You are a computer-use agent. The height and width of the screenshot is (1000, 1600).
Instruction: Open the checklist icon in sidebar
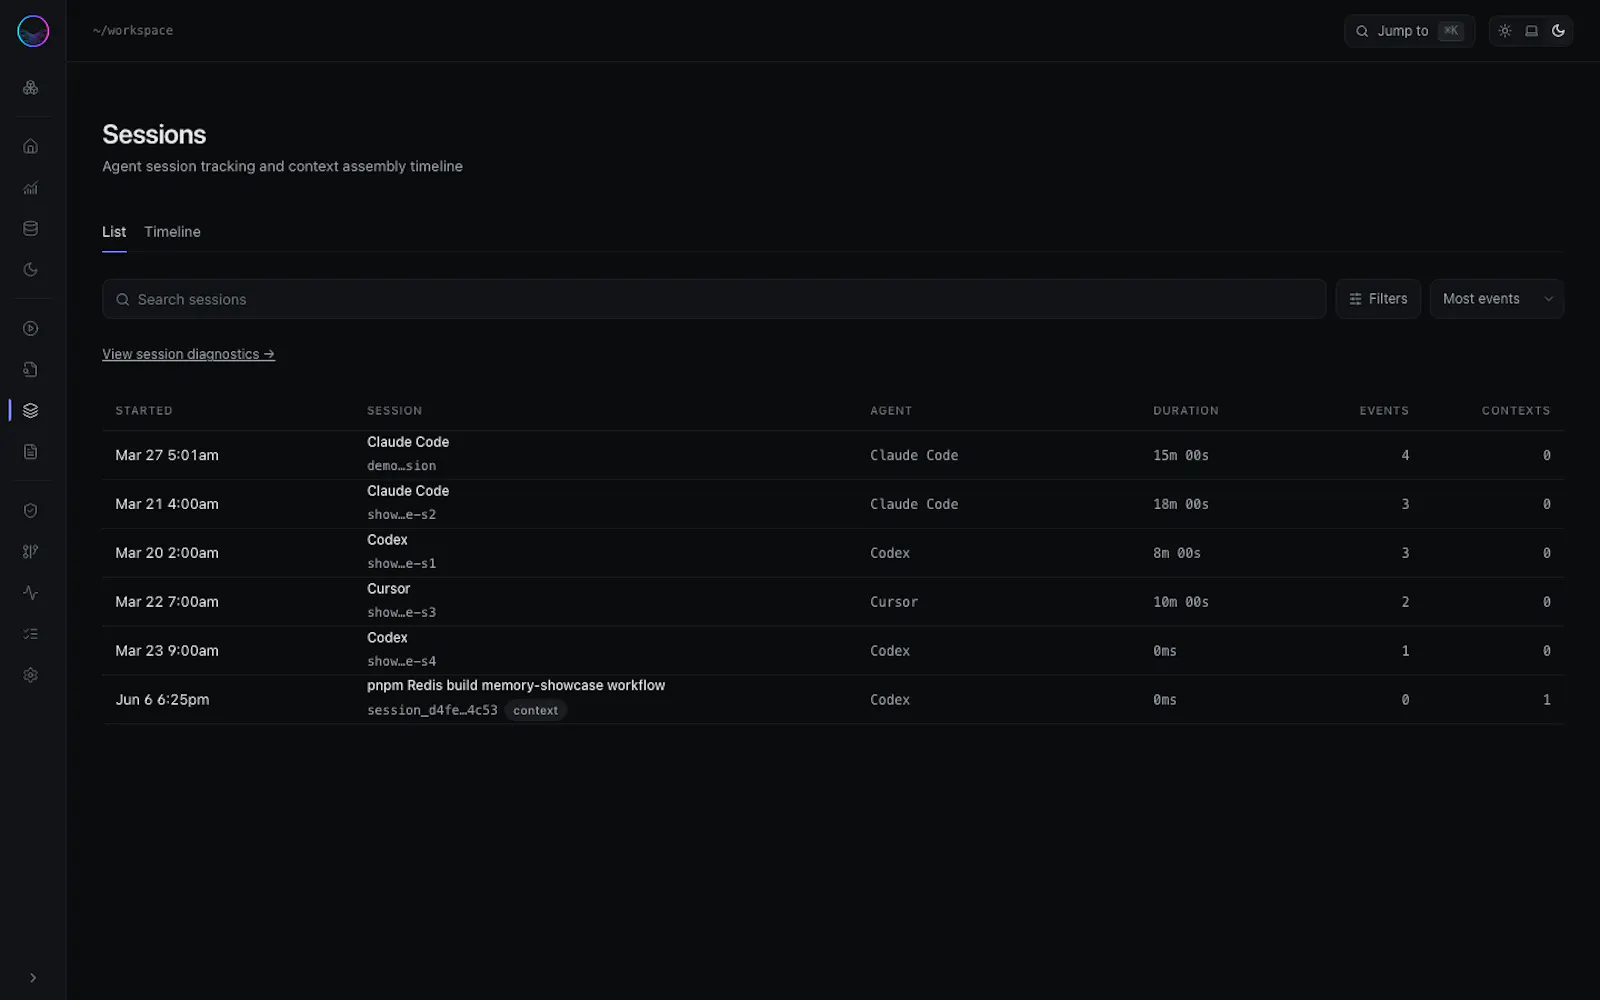(31, 634)
